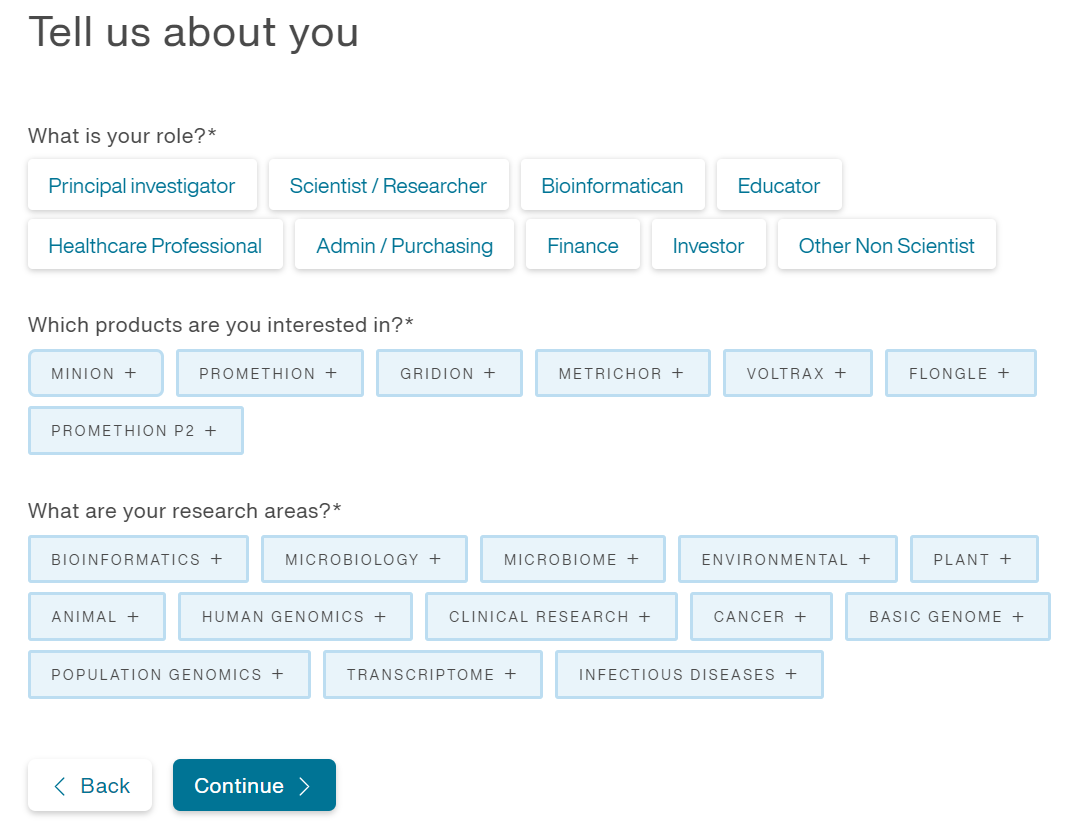Pick the Bioinformatican role option

[612, 185]
